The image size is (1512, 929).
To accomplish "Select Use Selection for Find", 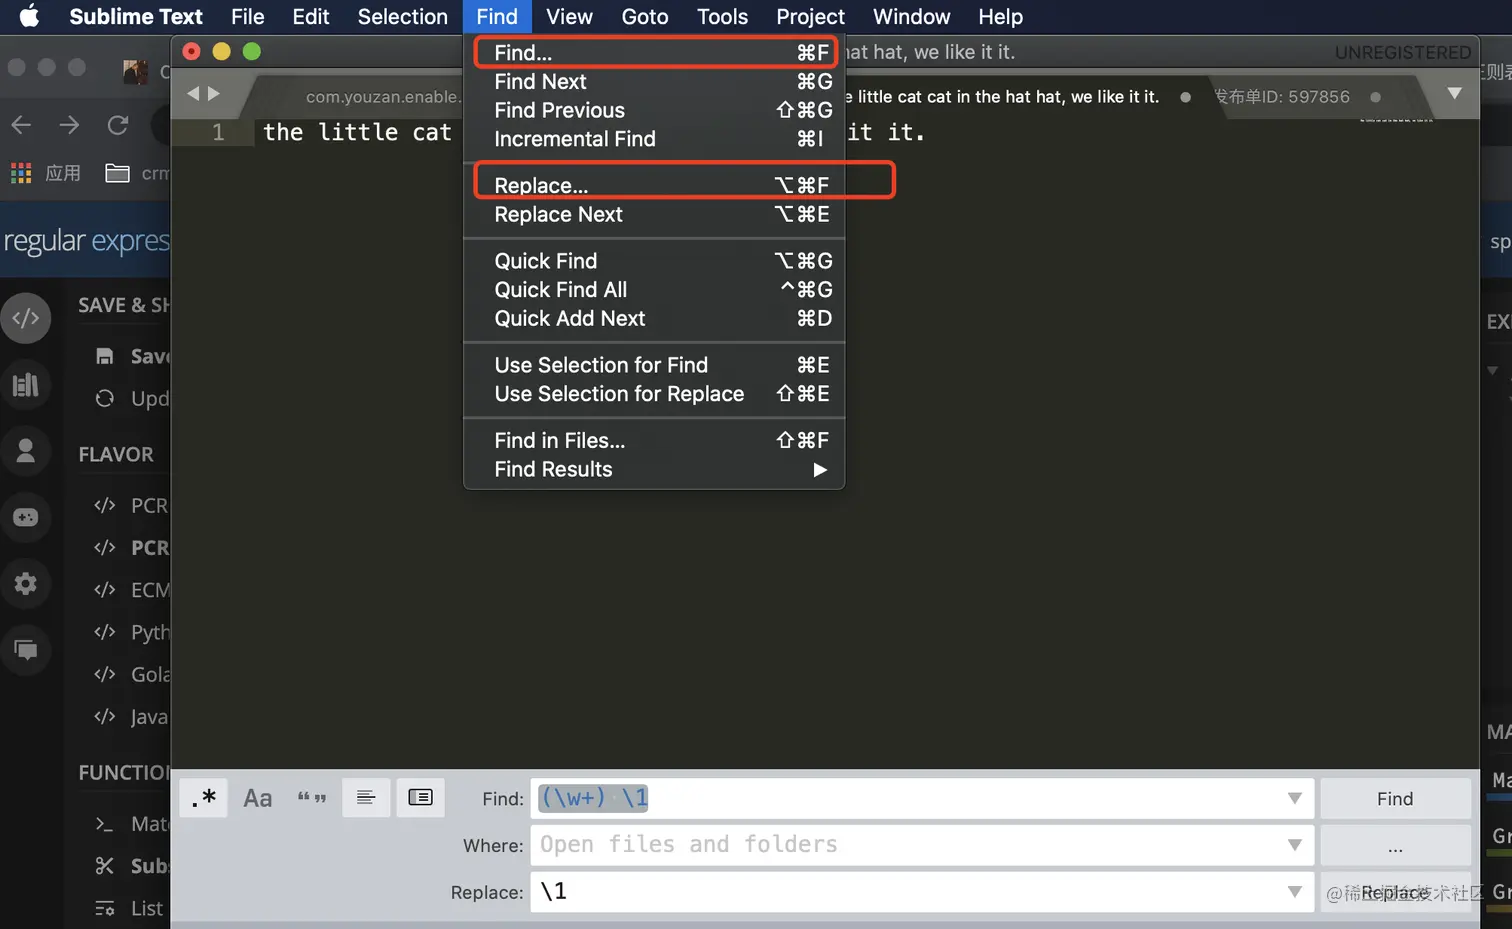I will pyautogui.click(x=654, y=365).
